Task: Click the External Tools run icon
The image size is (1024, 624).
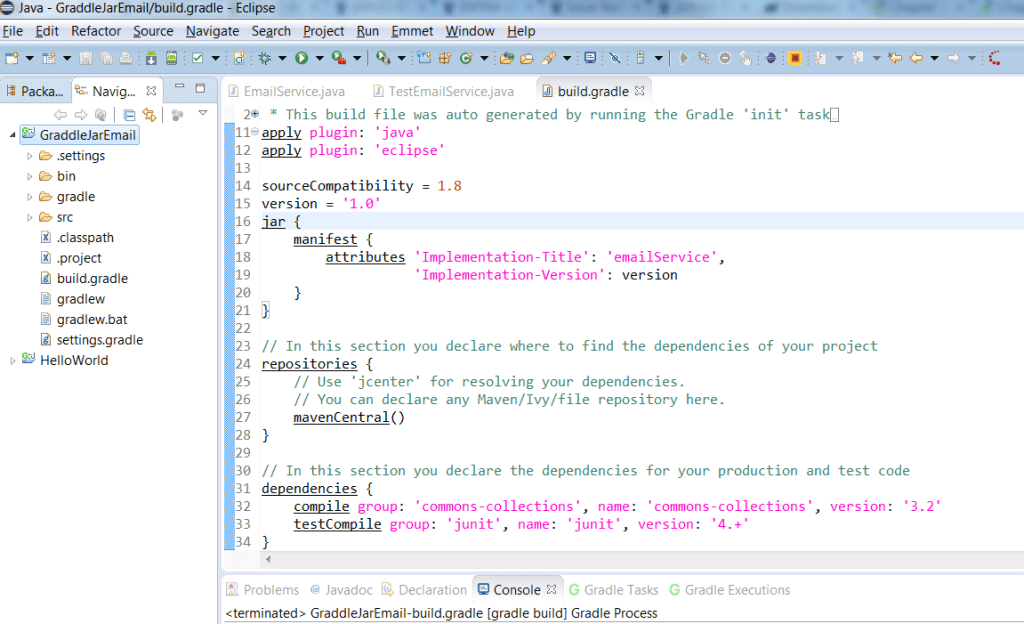Action: tap(383, 58)
